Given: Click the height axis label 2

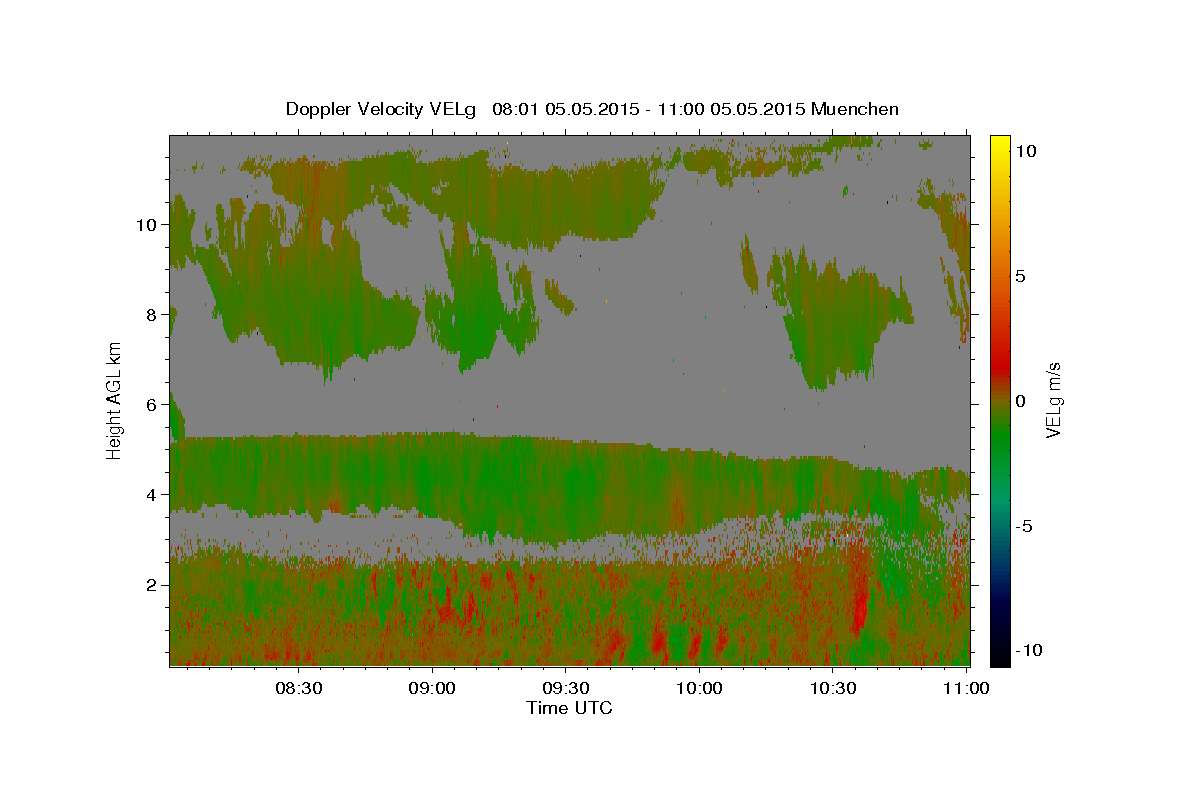Looking at the screenshot, I should [x=153, y=585].
